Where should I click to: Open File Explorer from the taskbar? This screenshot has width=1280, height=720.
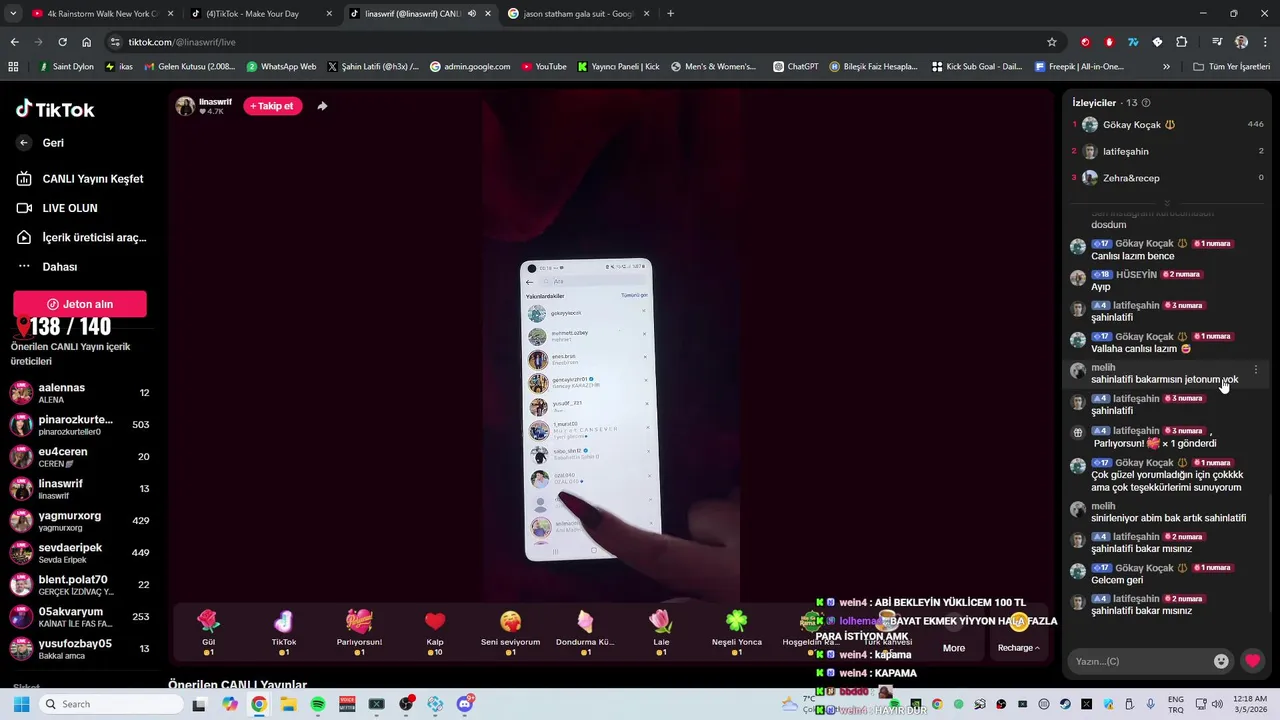coord(288,704)
